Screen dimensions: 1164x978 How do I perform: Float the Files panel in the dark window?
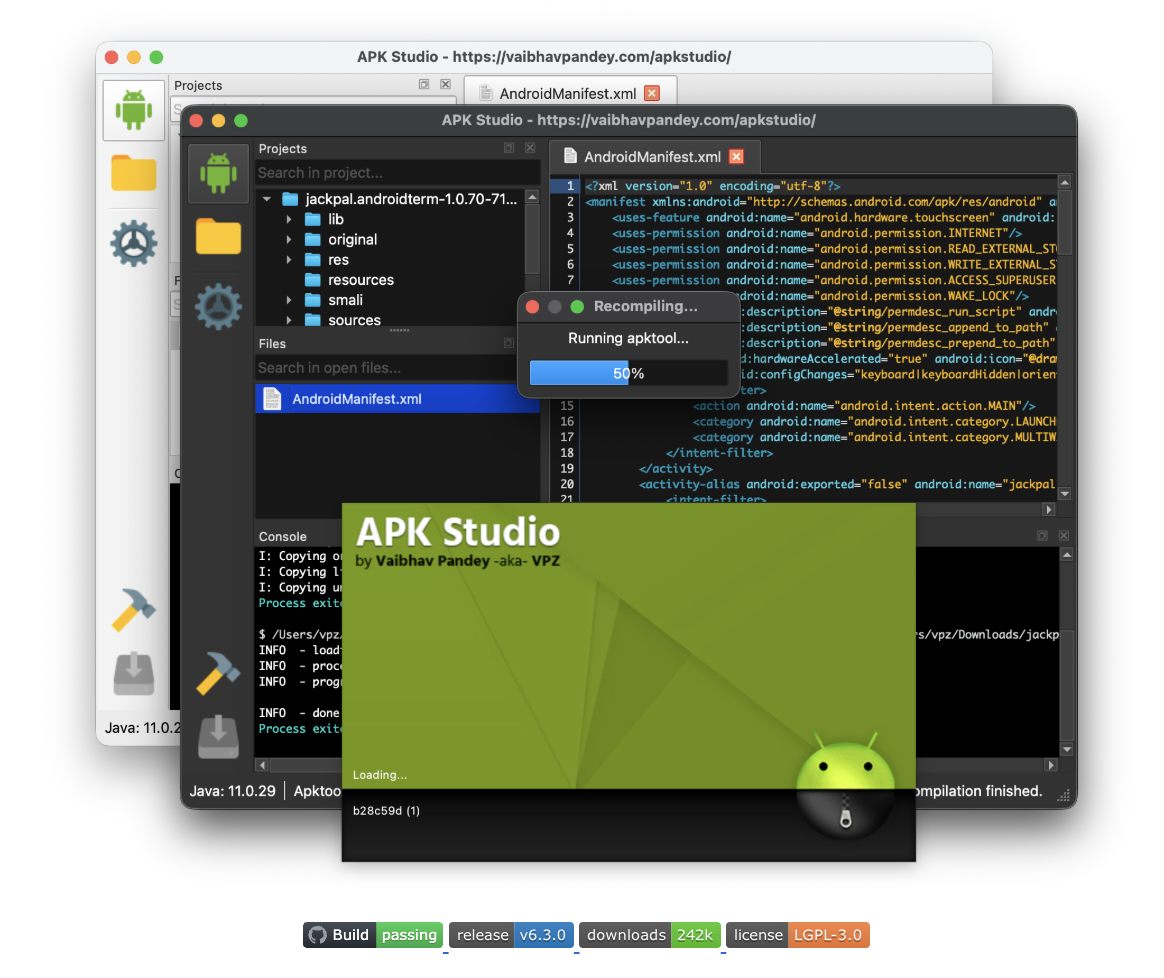pyautogui.click(x=509, y=343)
